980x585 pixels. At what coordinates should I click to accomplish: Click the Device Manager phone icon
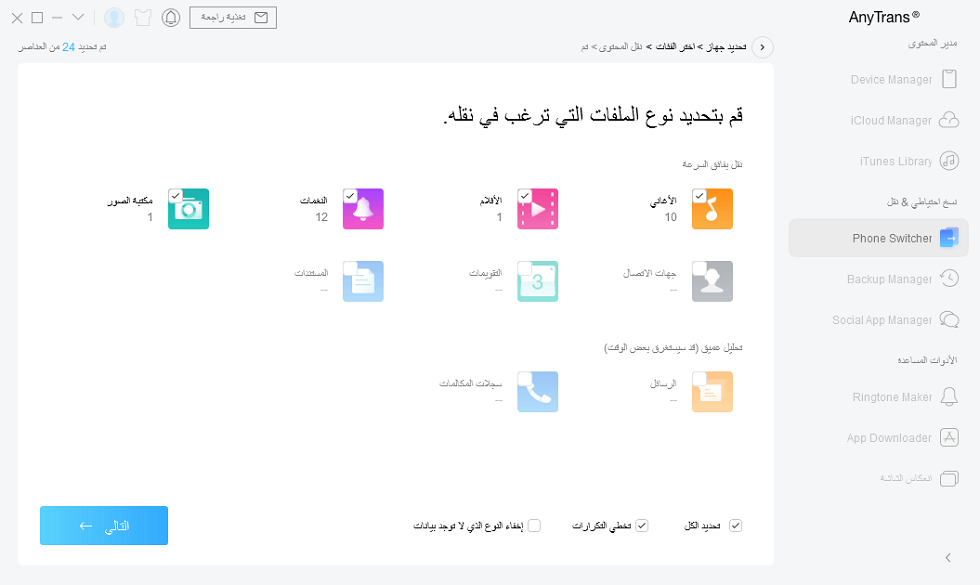pyautogui.click(x=949, y=79)
